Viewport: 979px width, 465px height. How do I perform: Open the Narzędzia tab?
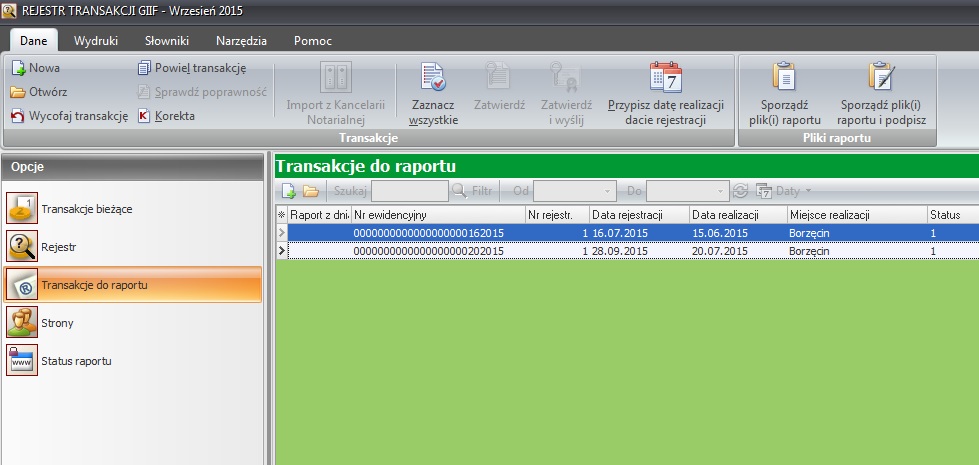(x=242, y=41)
